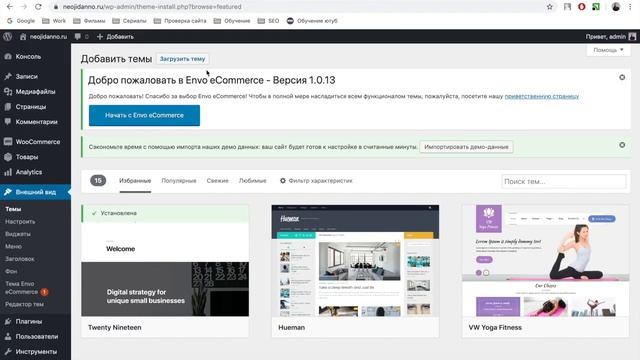640x360 pixels.
Task: Open the Комментарии menu item
Action: [x=35, y=122]
